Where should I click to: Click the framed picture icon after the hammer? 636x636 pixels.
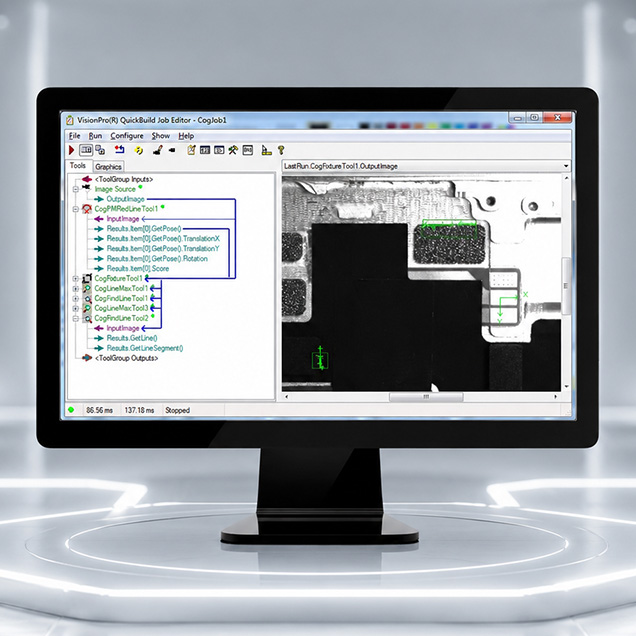pos(247,150)
